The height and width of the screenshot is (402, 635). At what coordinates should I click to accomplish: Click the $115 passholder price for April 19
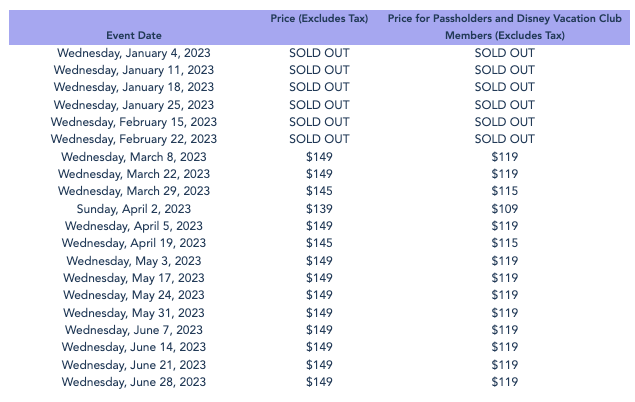505,243
